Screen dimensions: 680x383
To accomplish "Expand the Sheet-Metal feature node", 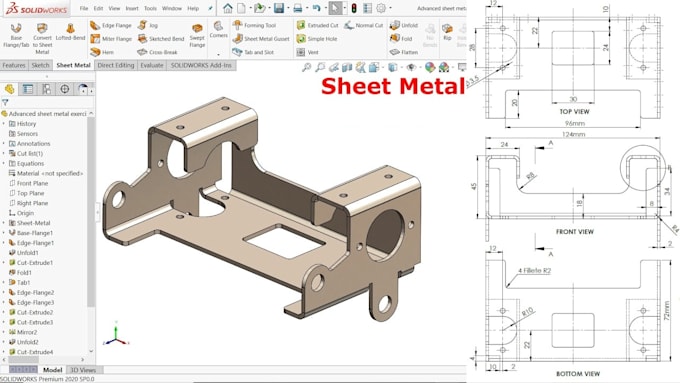I will [4, 223].
